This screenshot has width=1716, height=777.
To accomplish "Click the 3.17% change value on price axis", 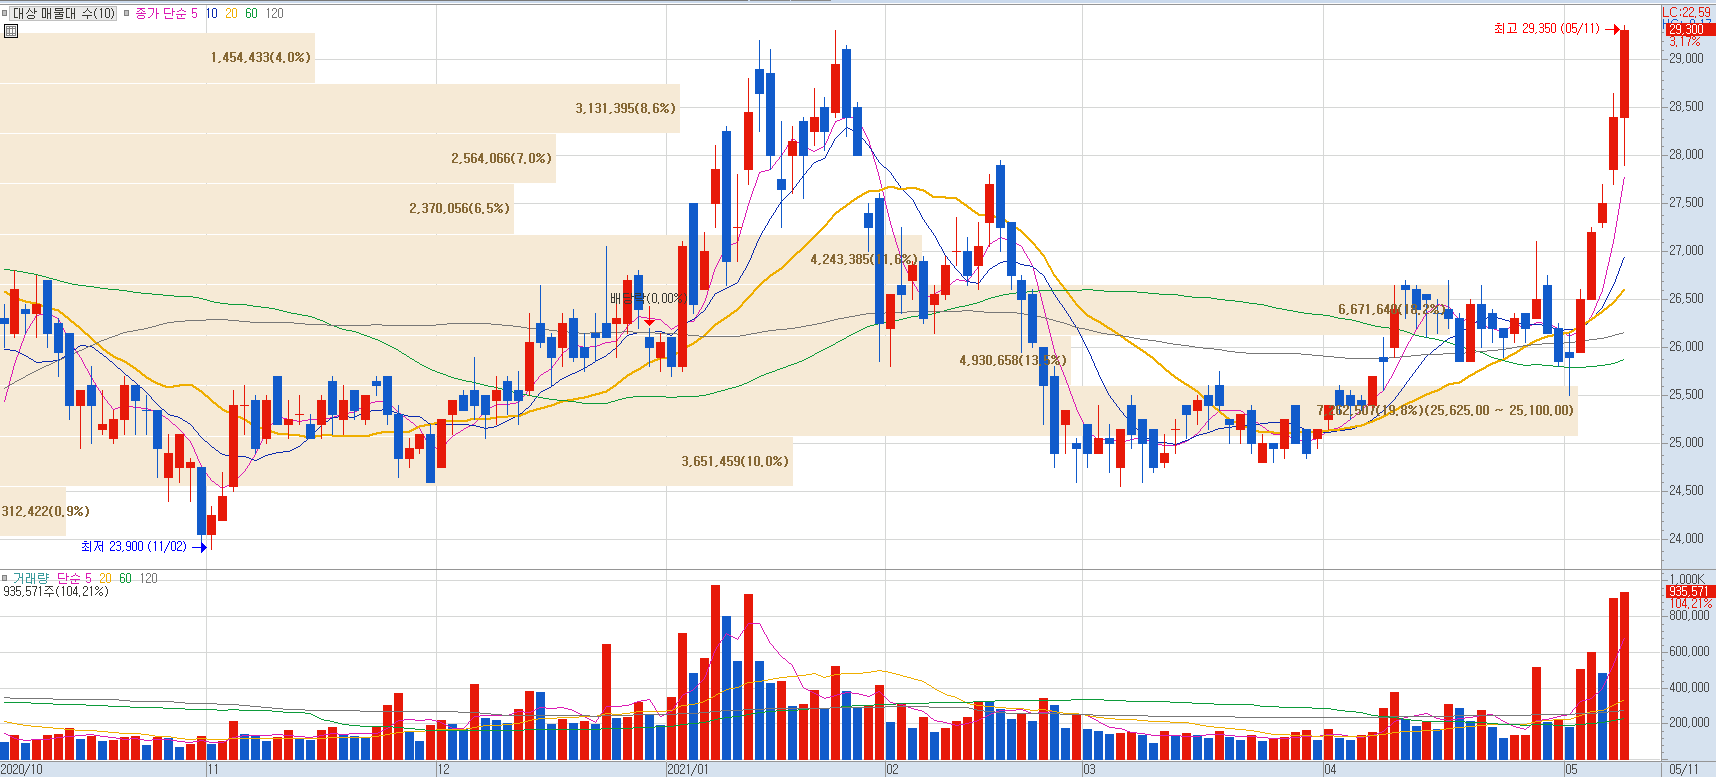I will point(1685,42).
